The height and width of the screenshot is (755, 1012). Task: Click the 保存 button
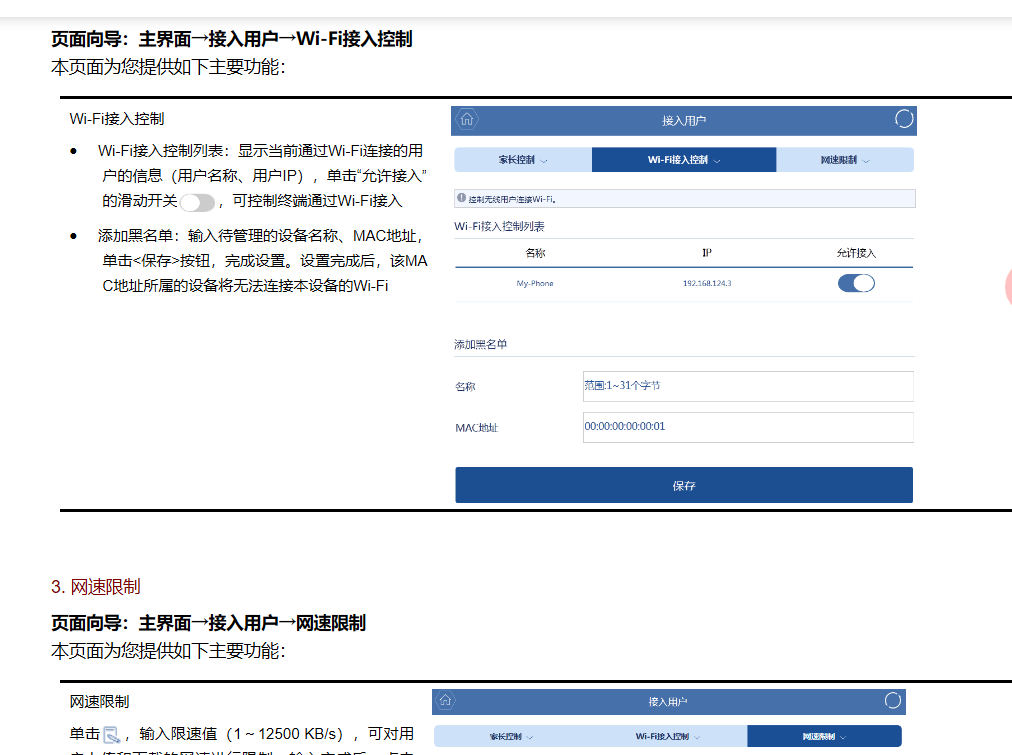pyautogui.click(x=683, y=485)
